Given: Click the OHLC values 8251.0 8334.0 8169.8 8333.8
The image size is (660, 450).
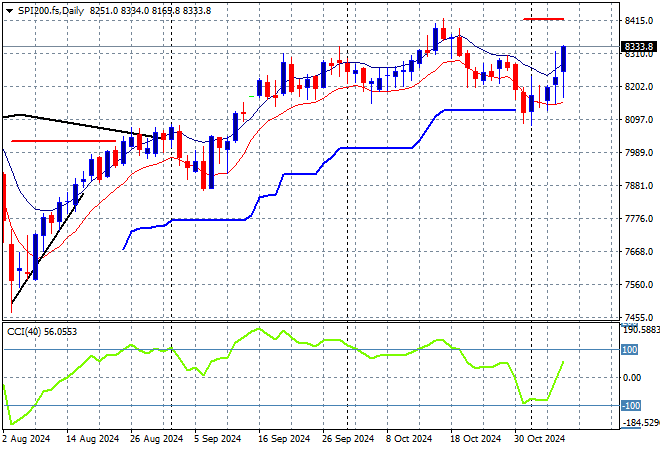Looking at the screenshot, I should tap(150, 11).
